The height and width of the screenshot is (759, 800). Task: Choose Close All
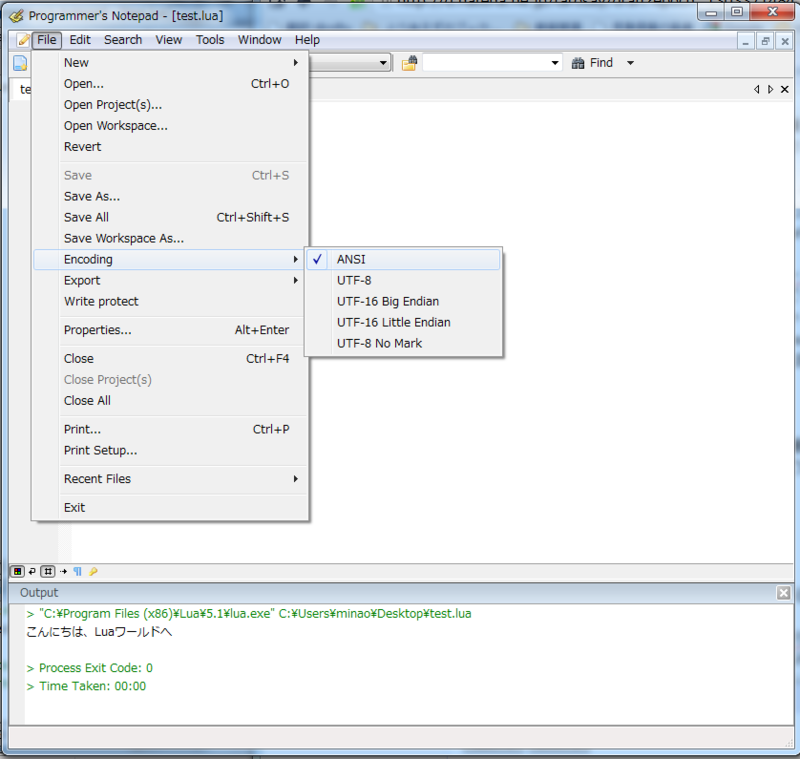coord(170,400)
